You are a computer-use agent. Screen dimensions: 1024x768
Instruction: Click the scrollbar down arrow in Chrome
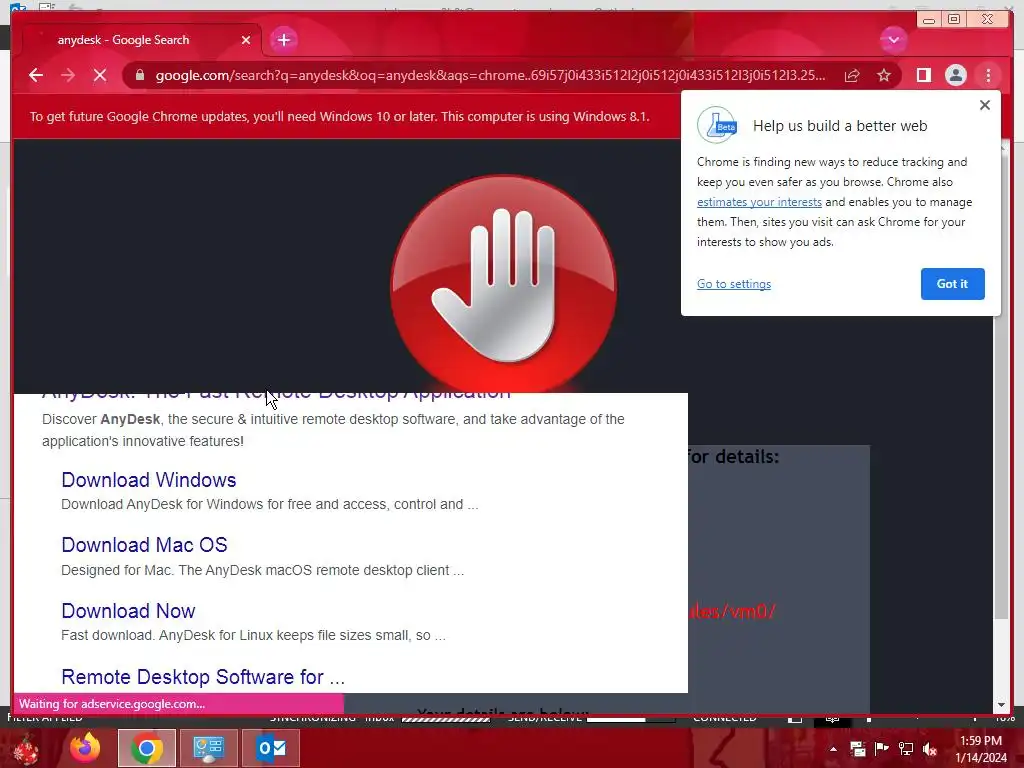[1001, 705]
